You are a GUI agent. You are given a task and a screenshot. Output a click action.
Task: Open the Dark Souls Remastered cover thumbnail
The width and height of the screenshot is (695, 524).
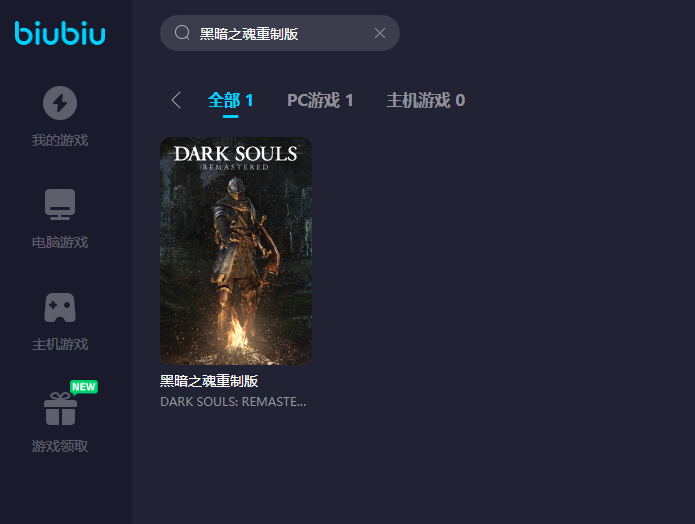(236, 251)
